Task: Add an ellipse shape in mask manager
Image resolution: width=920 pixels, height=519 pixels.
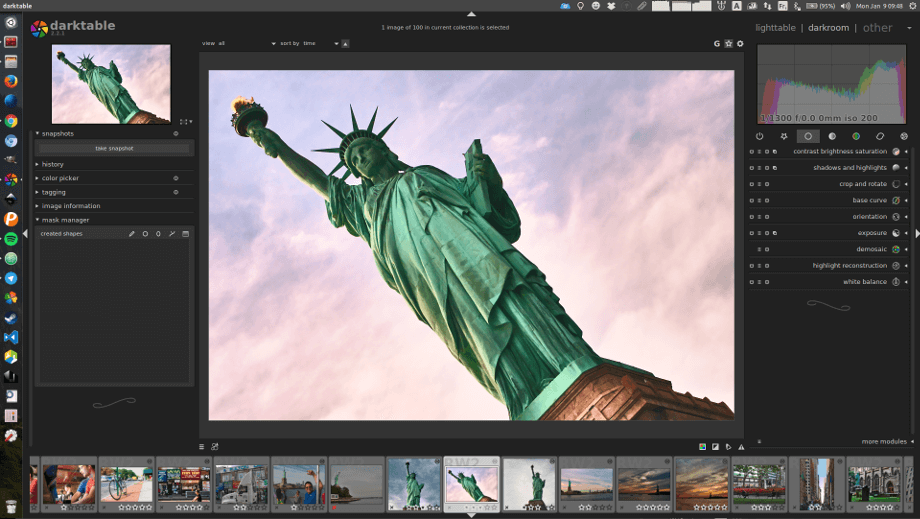Action: click(158, 233)
